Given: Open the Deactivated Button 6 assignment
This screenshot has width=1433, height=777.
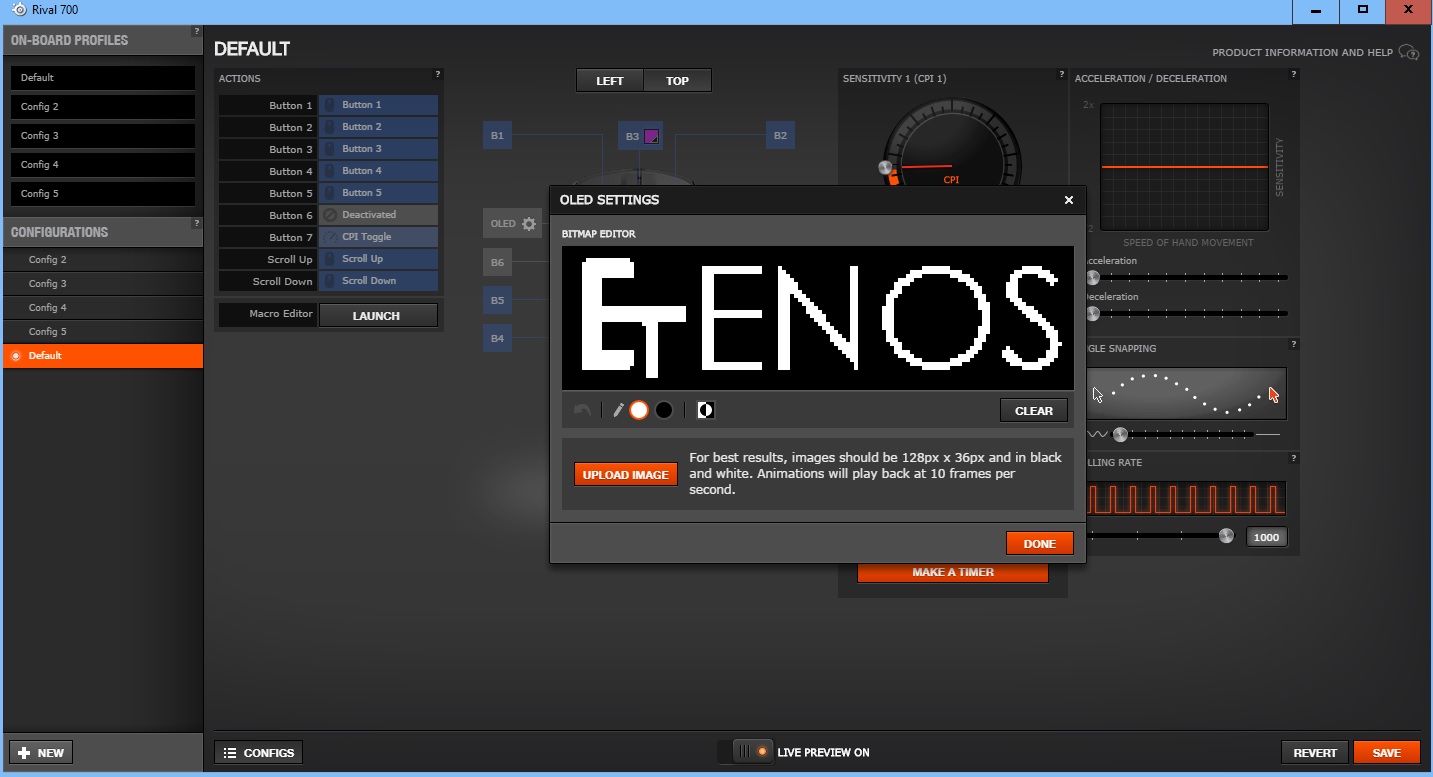Looking at the screenshot, I should [378, 215].
